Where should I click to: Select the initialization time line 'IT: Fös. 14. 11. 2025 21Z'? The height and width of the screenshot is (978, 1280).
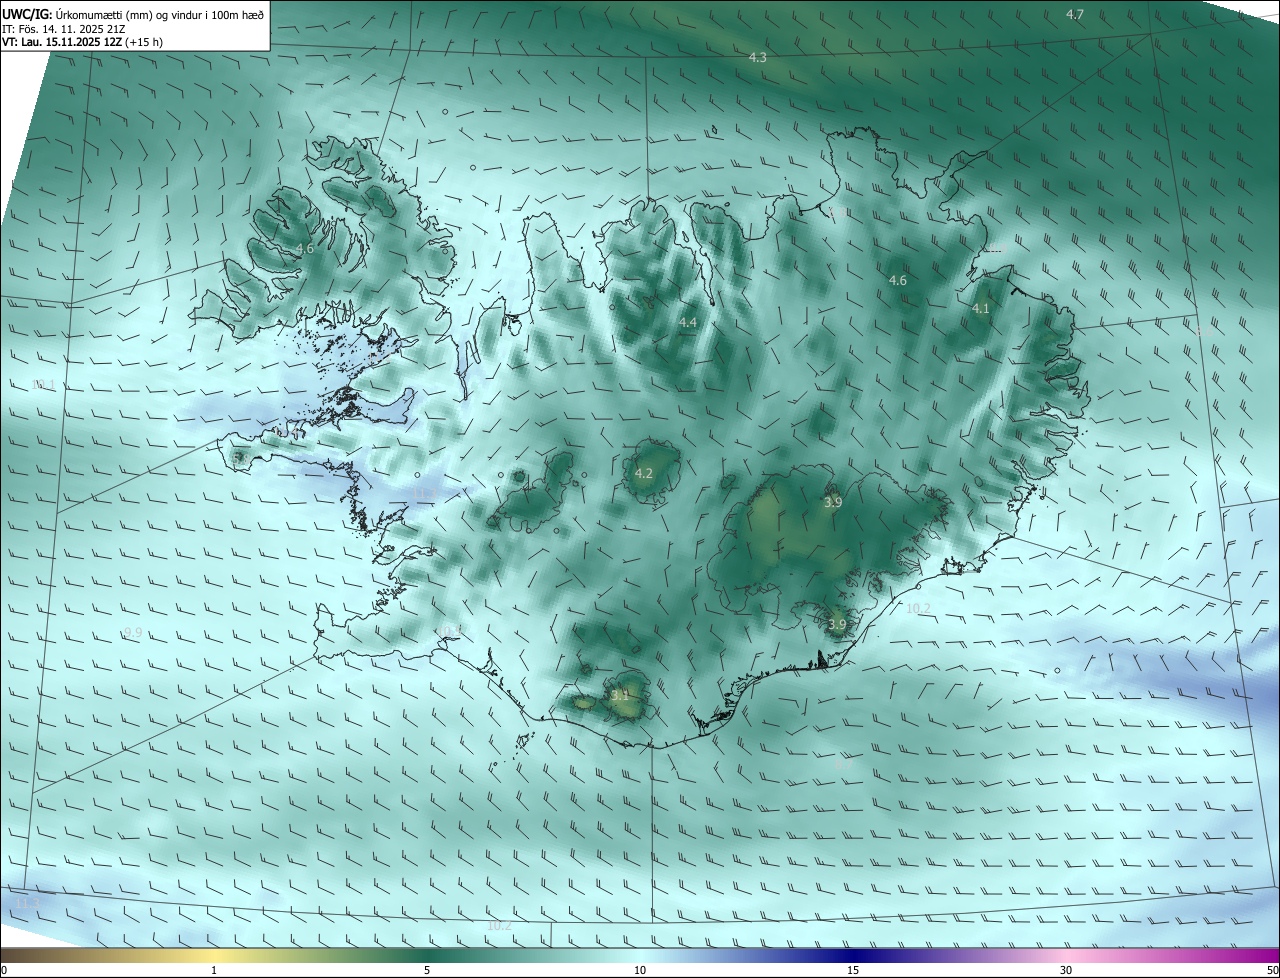pyautogui.click(x=63, y=28)
